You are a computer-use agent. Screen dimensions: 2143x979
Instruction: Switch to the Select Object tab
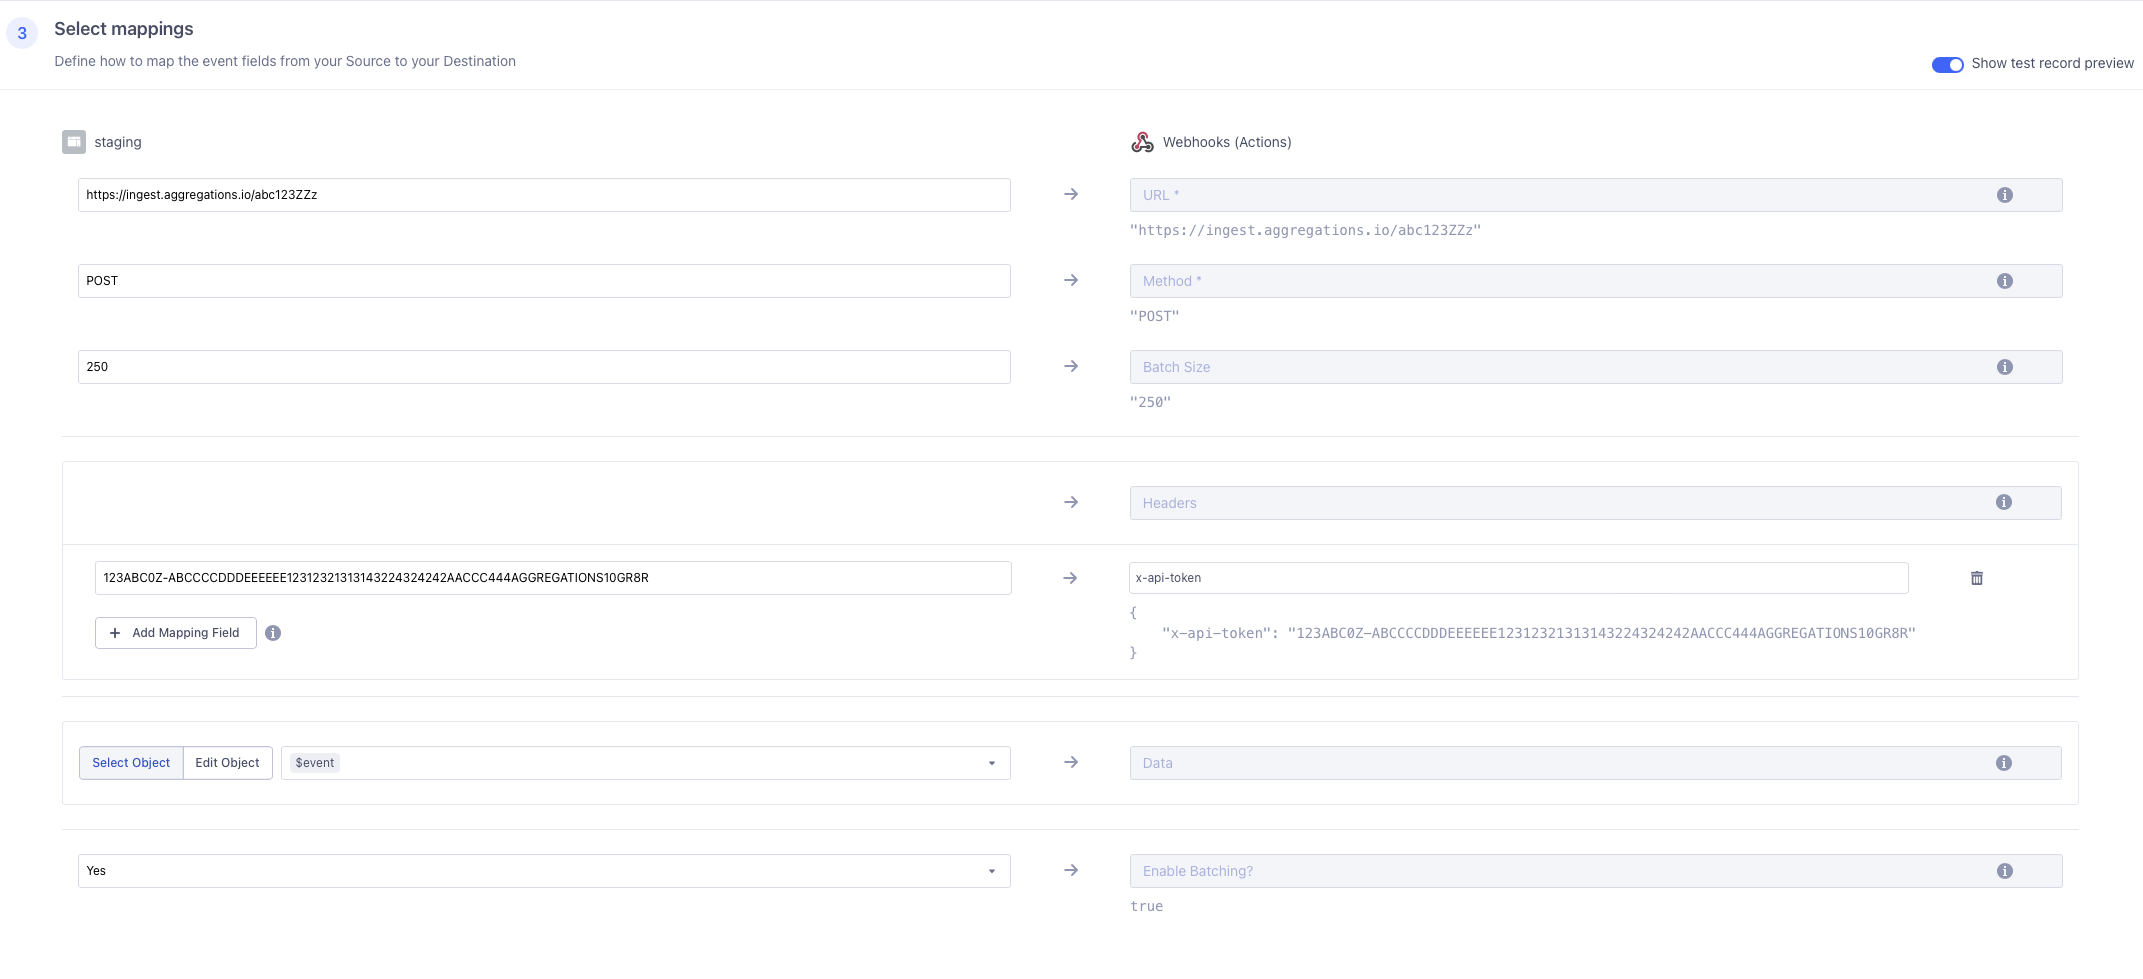(131, 763)
